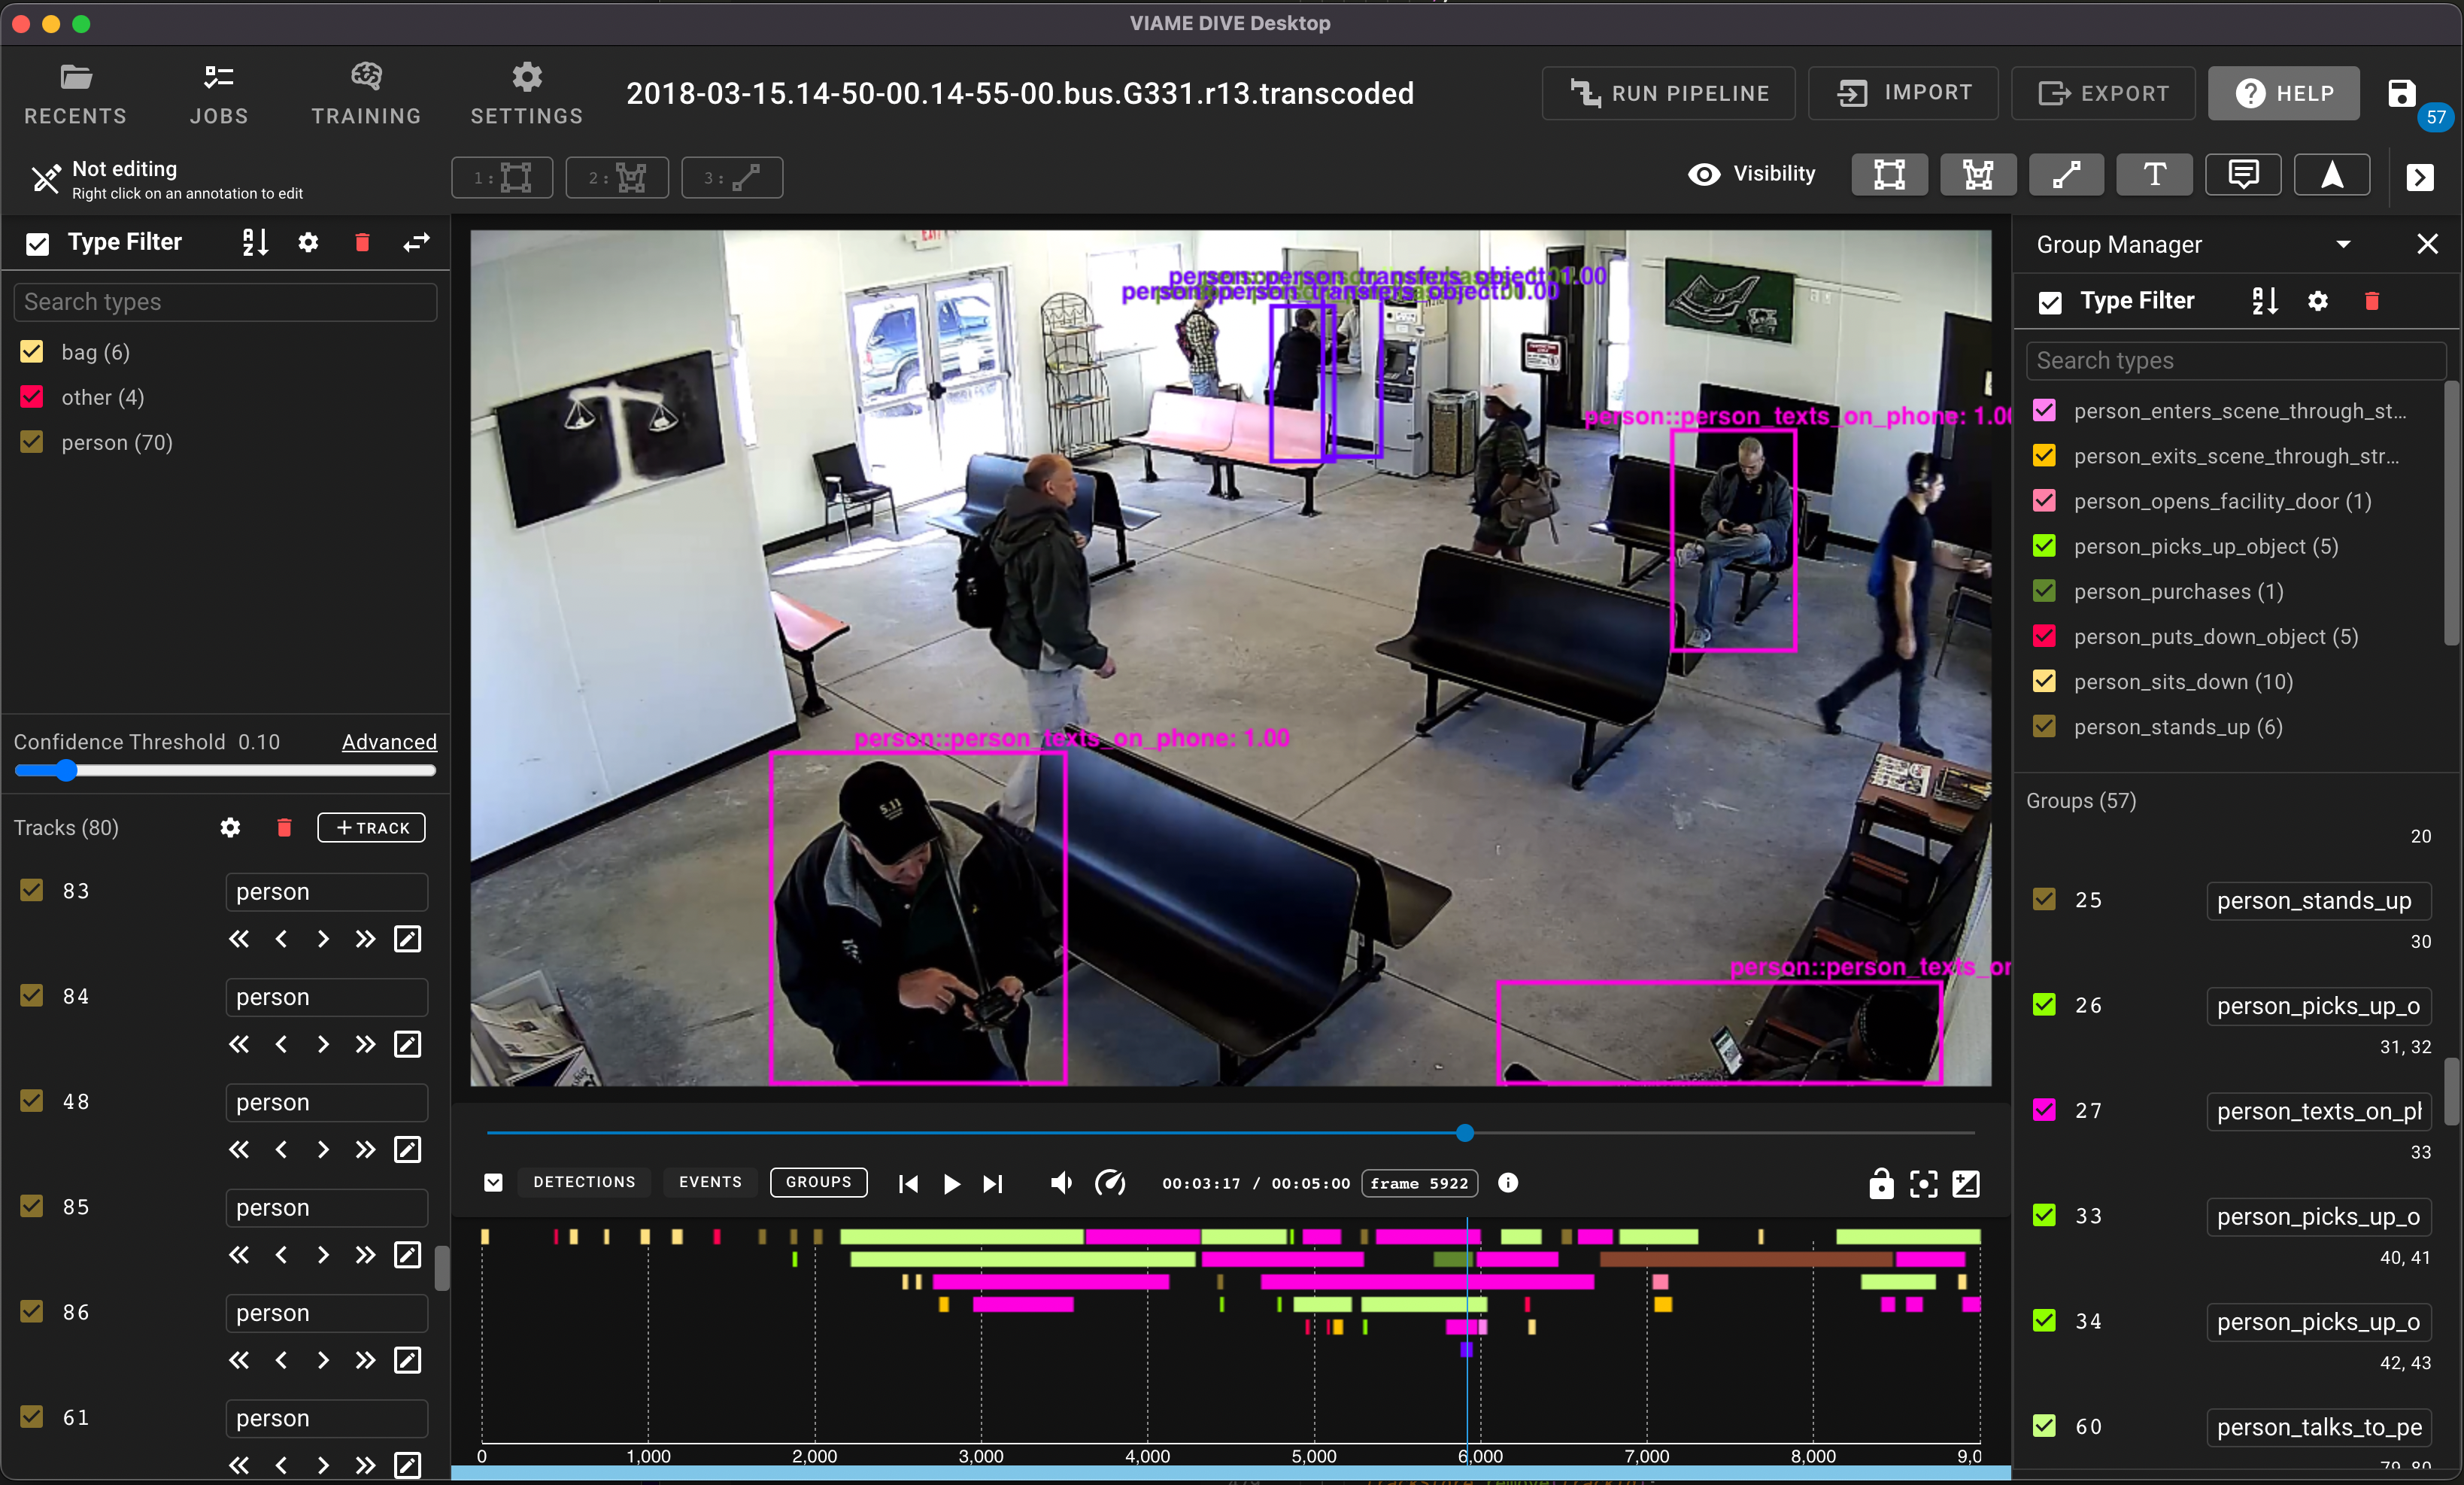Mute the video volume
Viewport: 2464px width, 1485px height.
coord(1061,1183)
